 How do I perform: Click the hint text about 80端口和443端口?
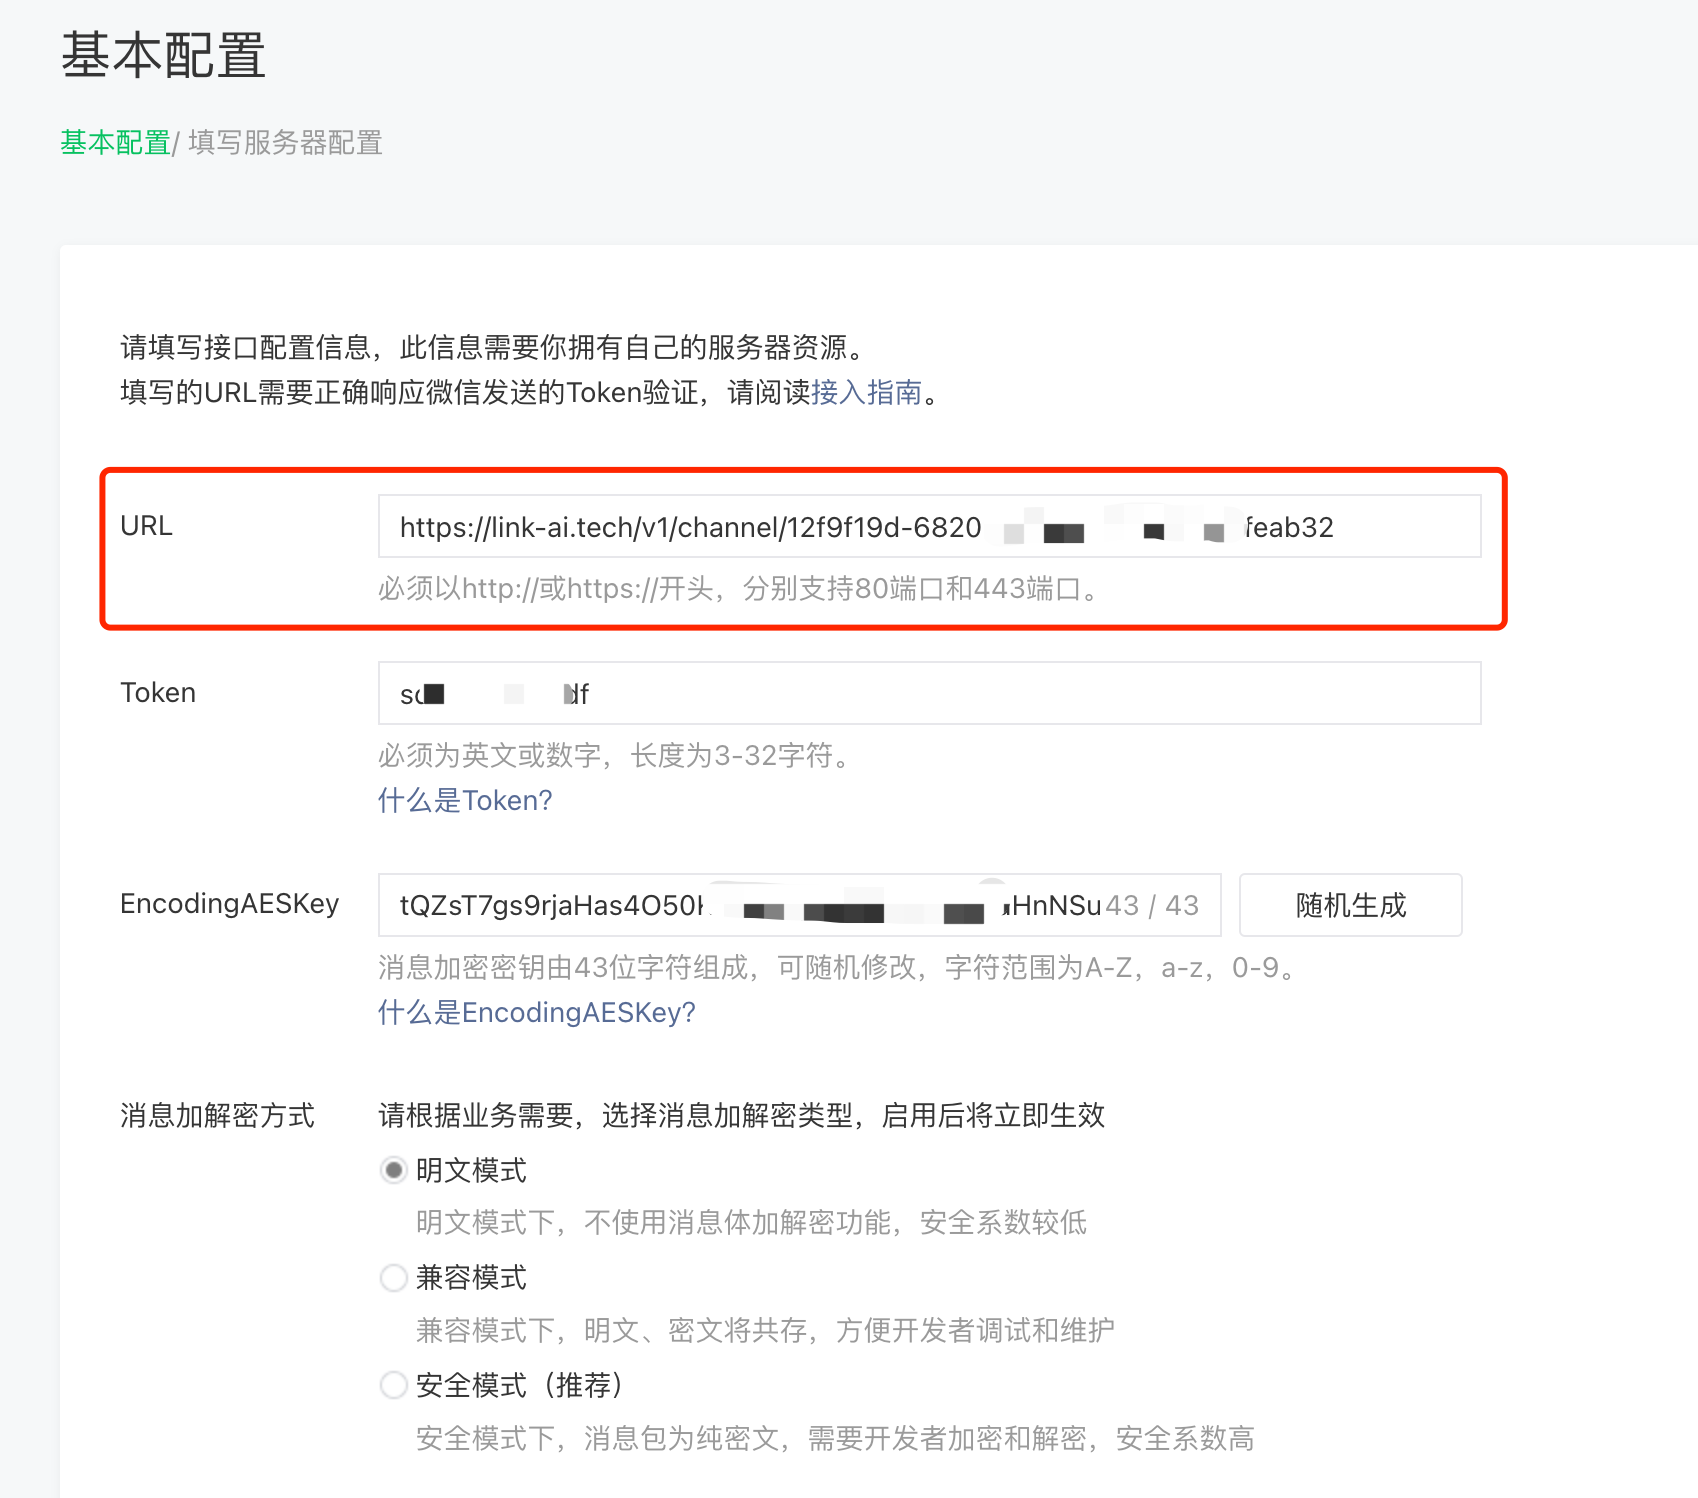point(740,589)
